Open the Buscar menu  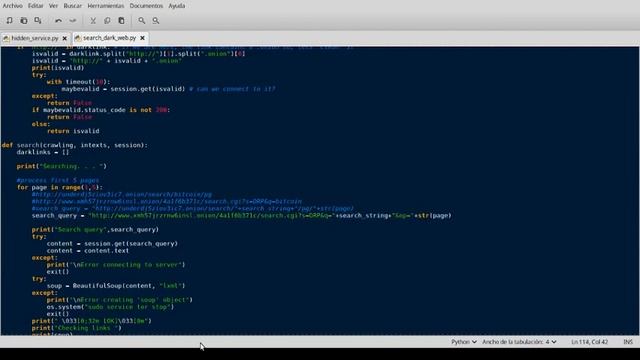[x=73, y=6]
